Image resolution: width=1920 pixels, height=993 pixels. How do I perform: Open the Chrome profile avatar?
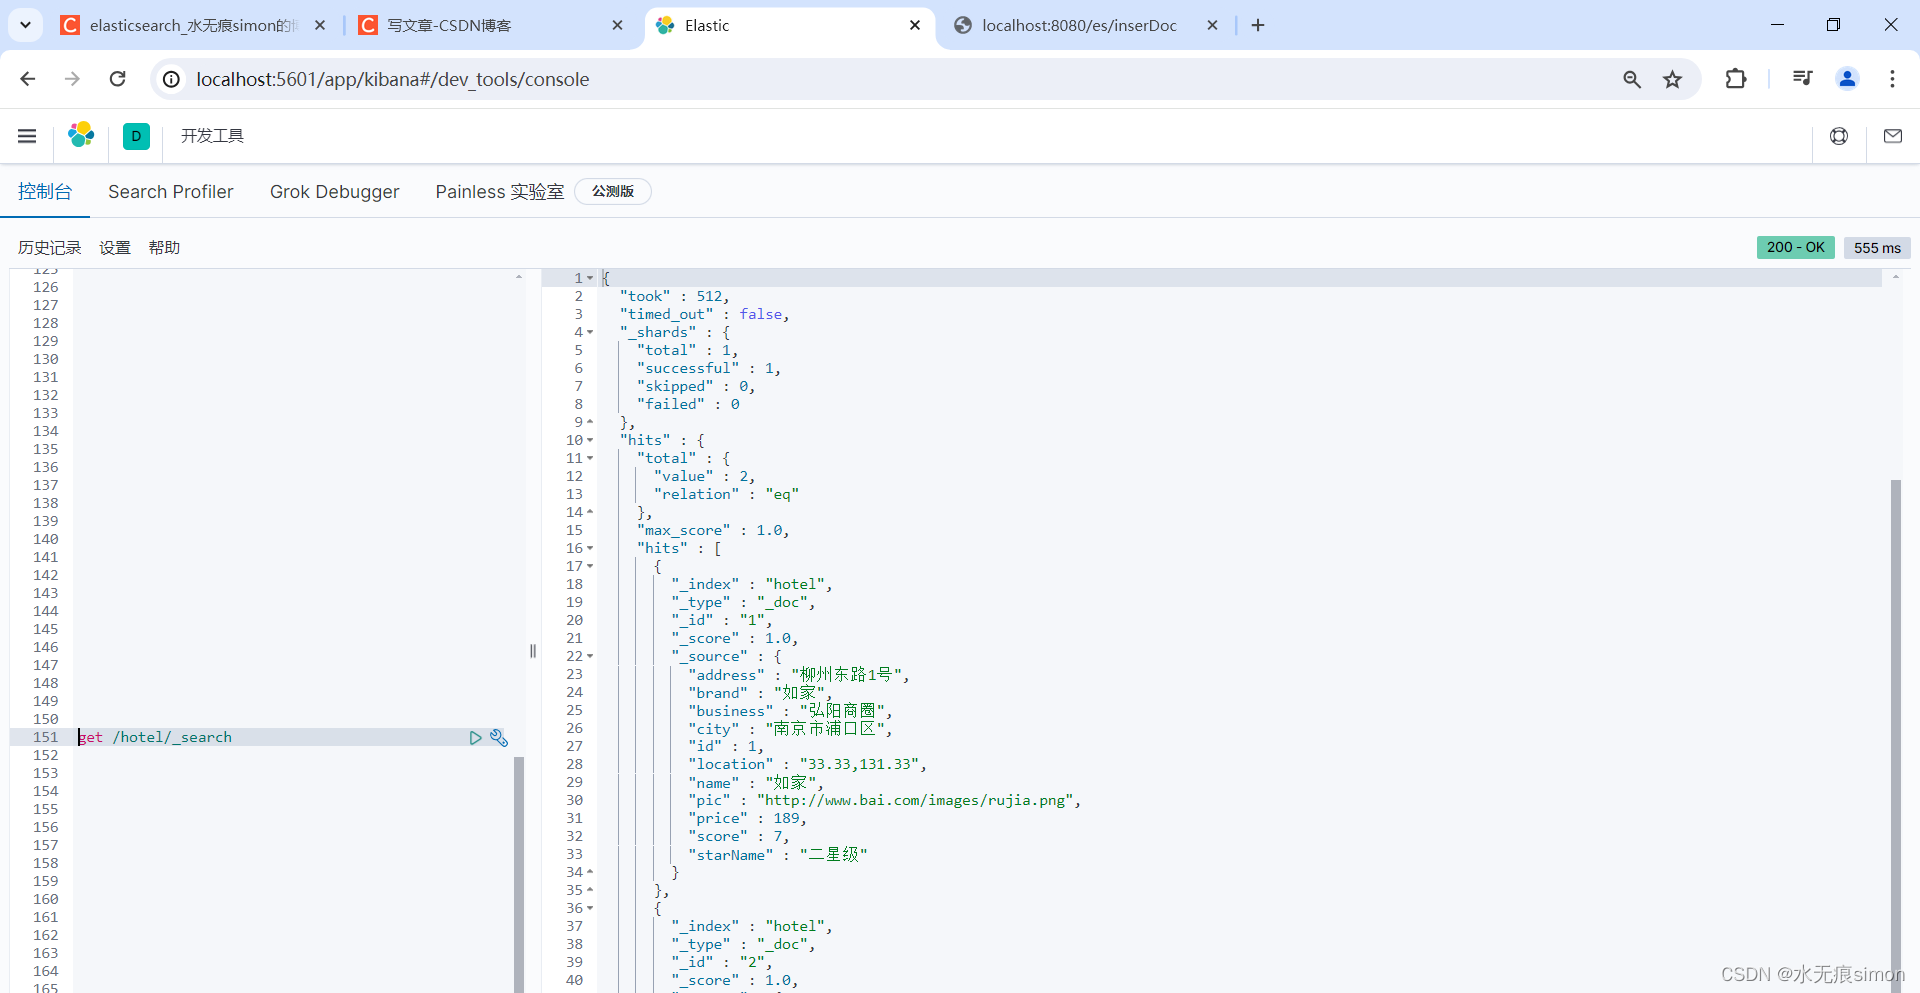coord(1847,79)
